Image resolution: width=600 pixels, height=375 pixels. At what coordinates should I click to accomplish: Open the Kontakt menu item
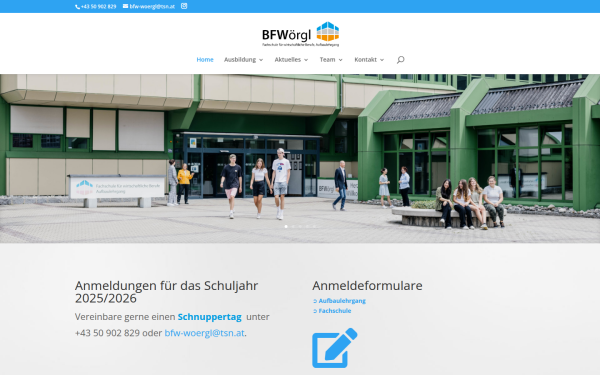pos(365,60)
